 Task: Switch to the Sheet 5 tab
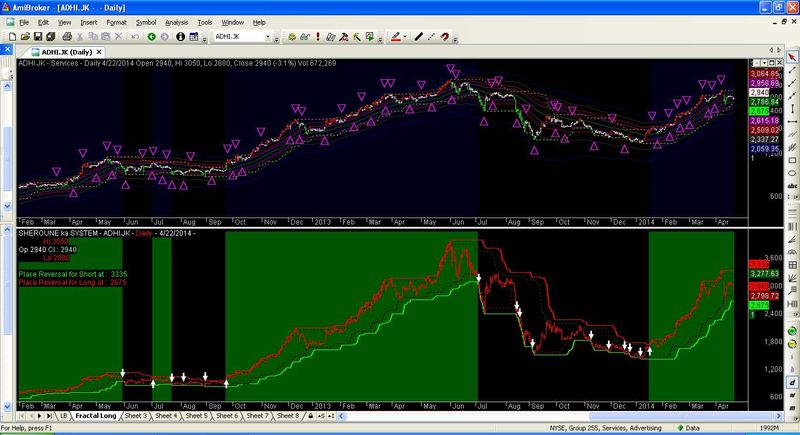pyautogui.click(x=196, y=416)
